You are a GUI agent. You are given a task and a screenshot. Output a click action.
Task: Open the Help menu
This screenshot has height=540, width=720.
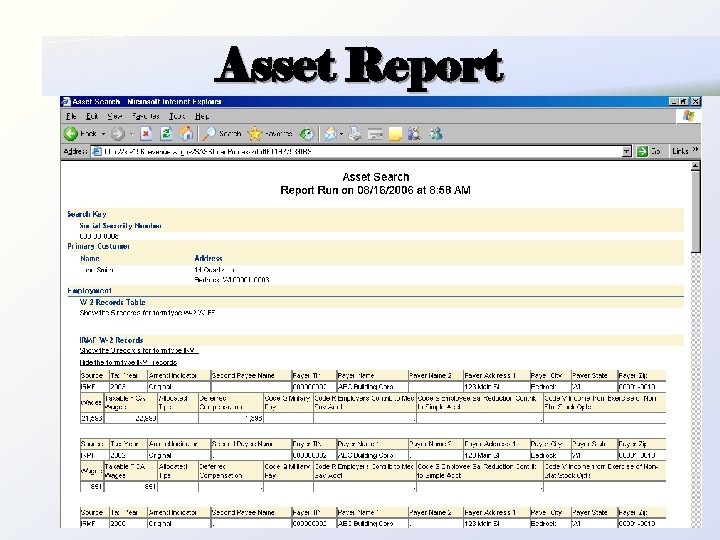tap(202, 116)
